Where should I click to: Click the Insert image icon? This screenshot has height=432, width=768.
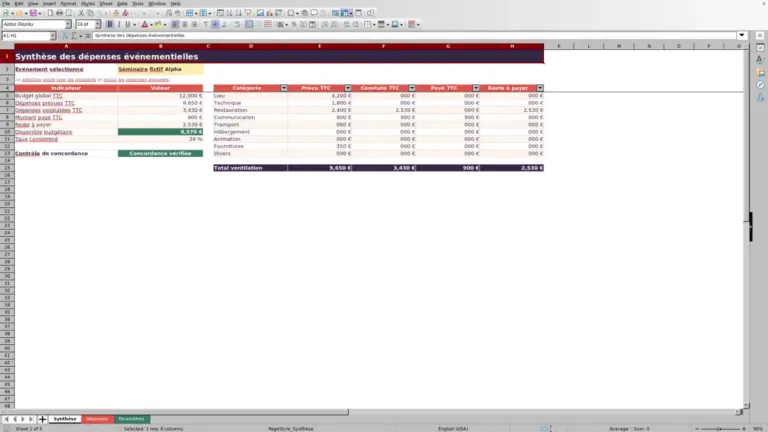(x=260, y=13)
